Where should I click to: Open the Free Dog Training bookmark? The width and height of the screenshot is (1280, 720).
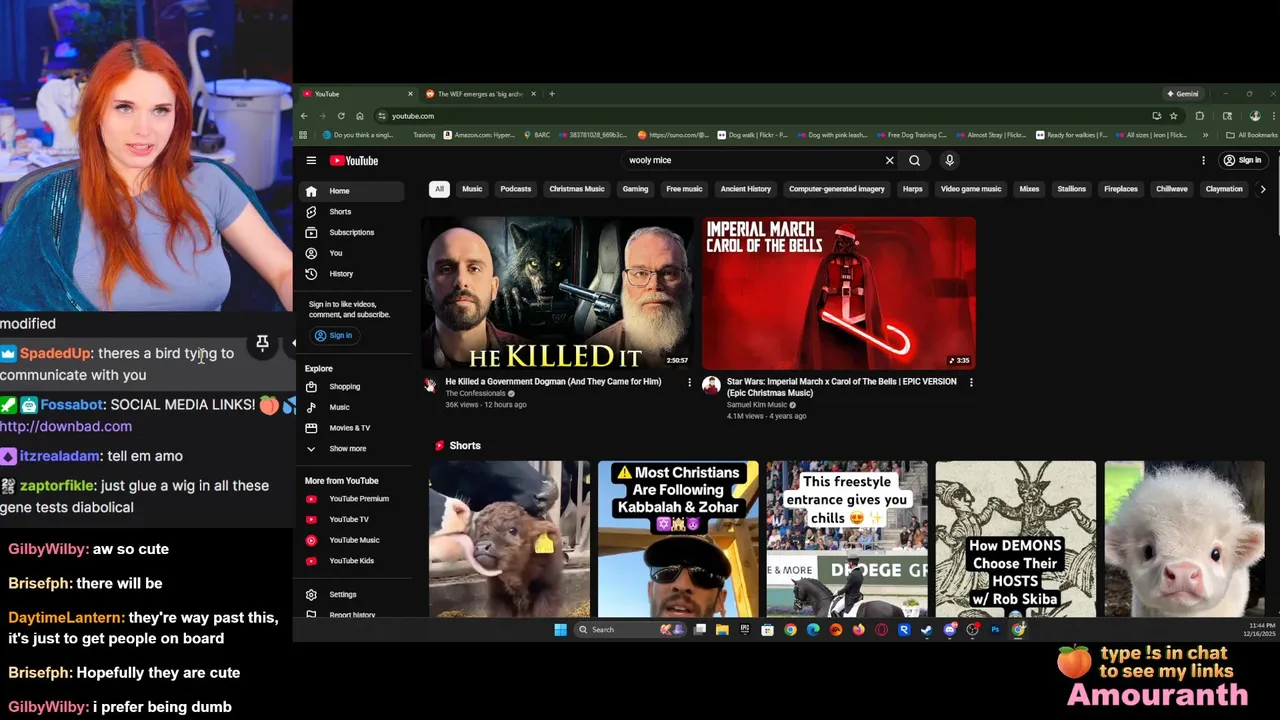coord(911,135)
